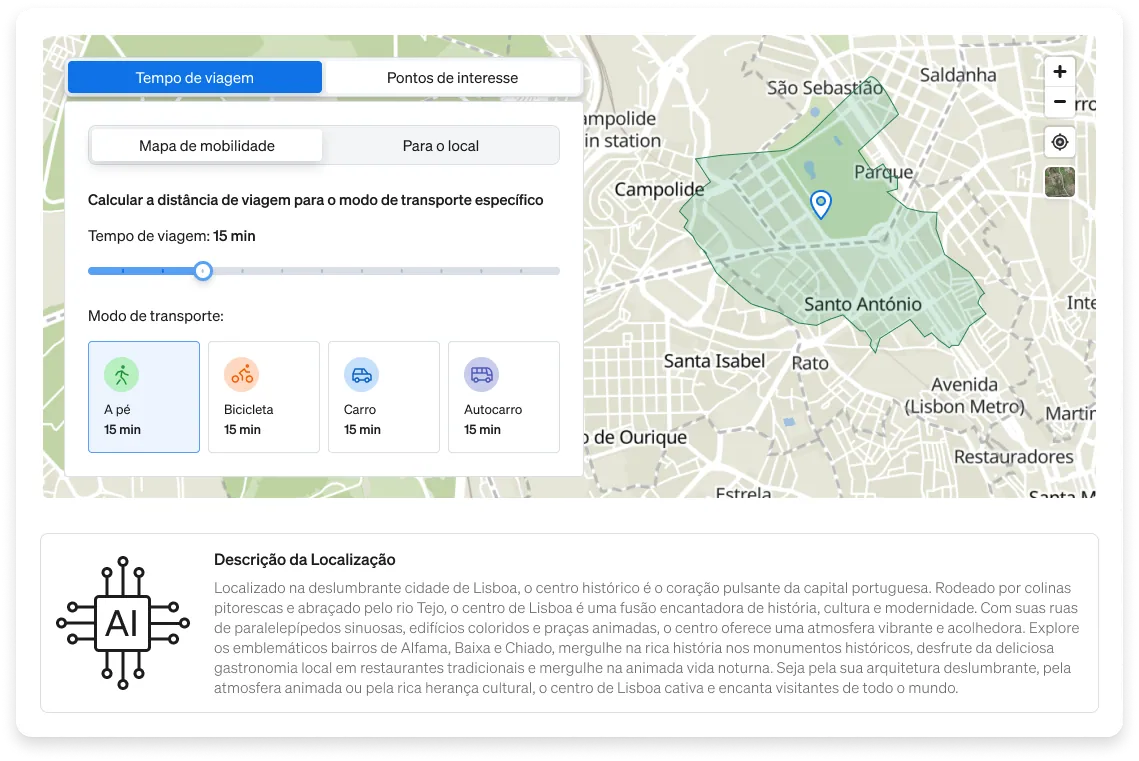Click the Saldanha map label
The image size is (1139, 761).
(x=958, y=75)
